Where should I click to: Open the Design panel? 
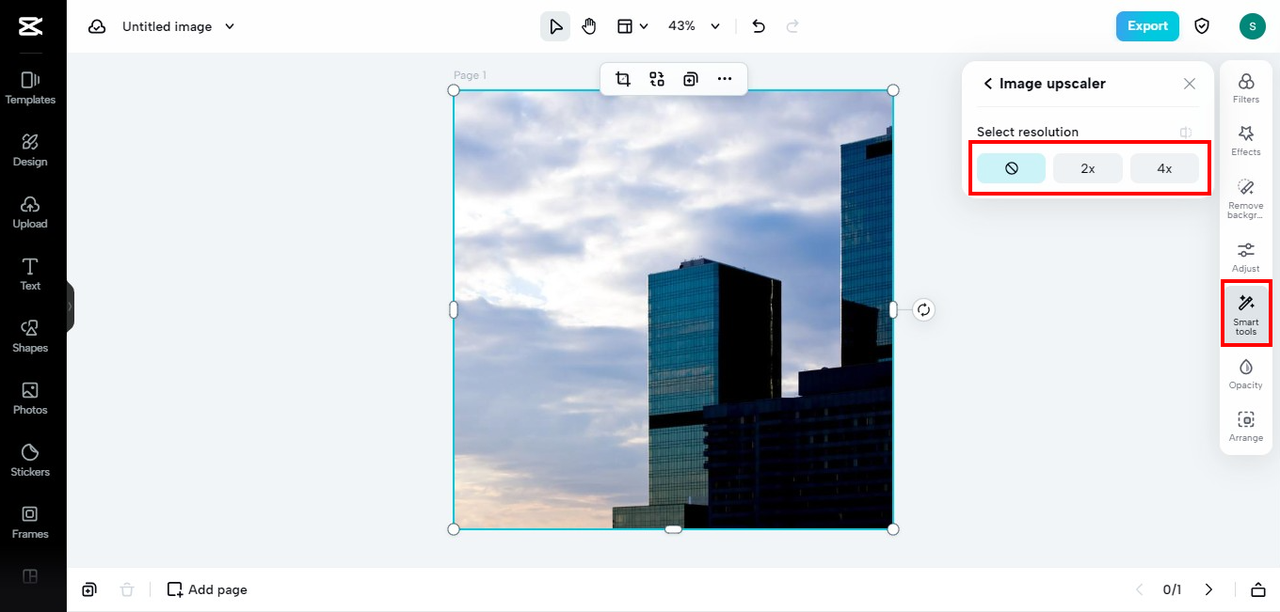30,149
